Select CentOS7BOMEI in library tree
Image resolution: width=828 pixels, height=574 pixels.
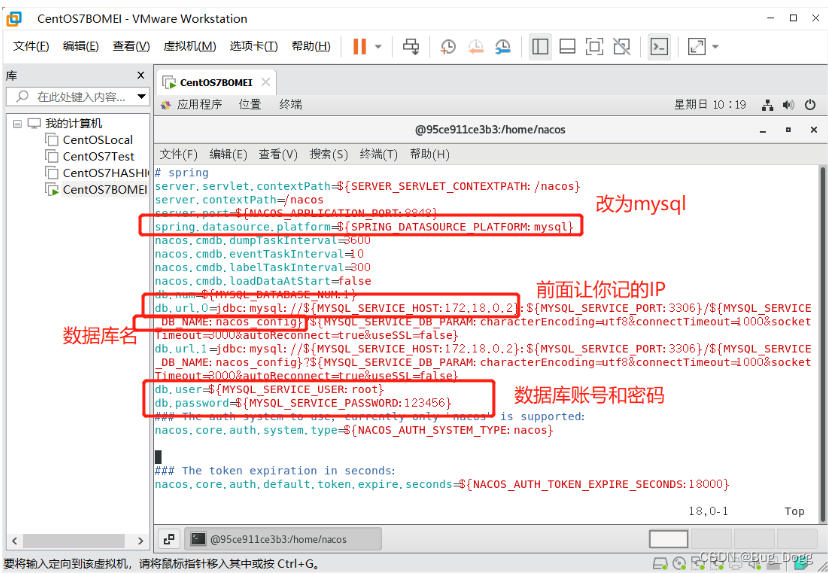click(105, 189)
